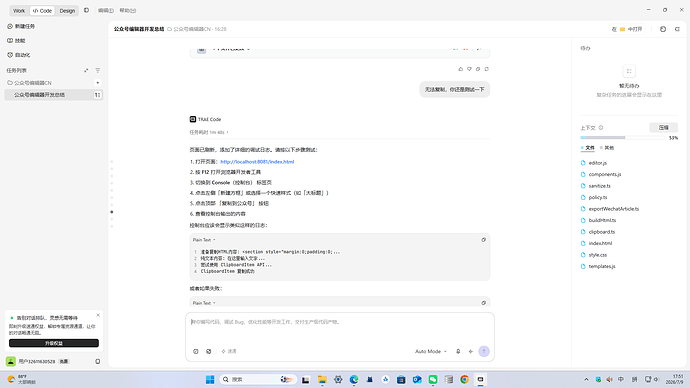Regenerate the response with retry icon

pyautogui.click(x=487, y=69)
